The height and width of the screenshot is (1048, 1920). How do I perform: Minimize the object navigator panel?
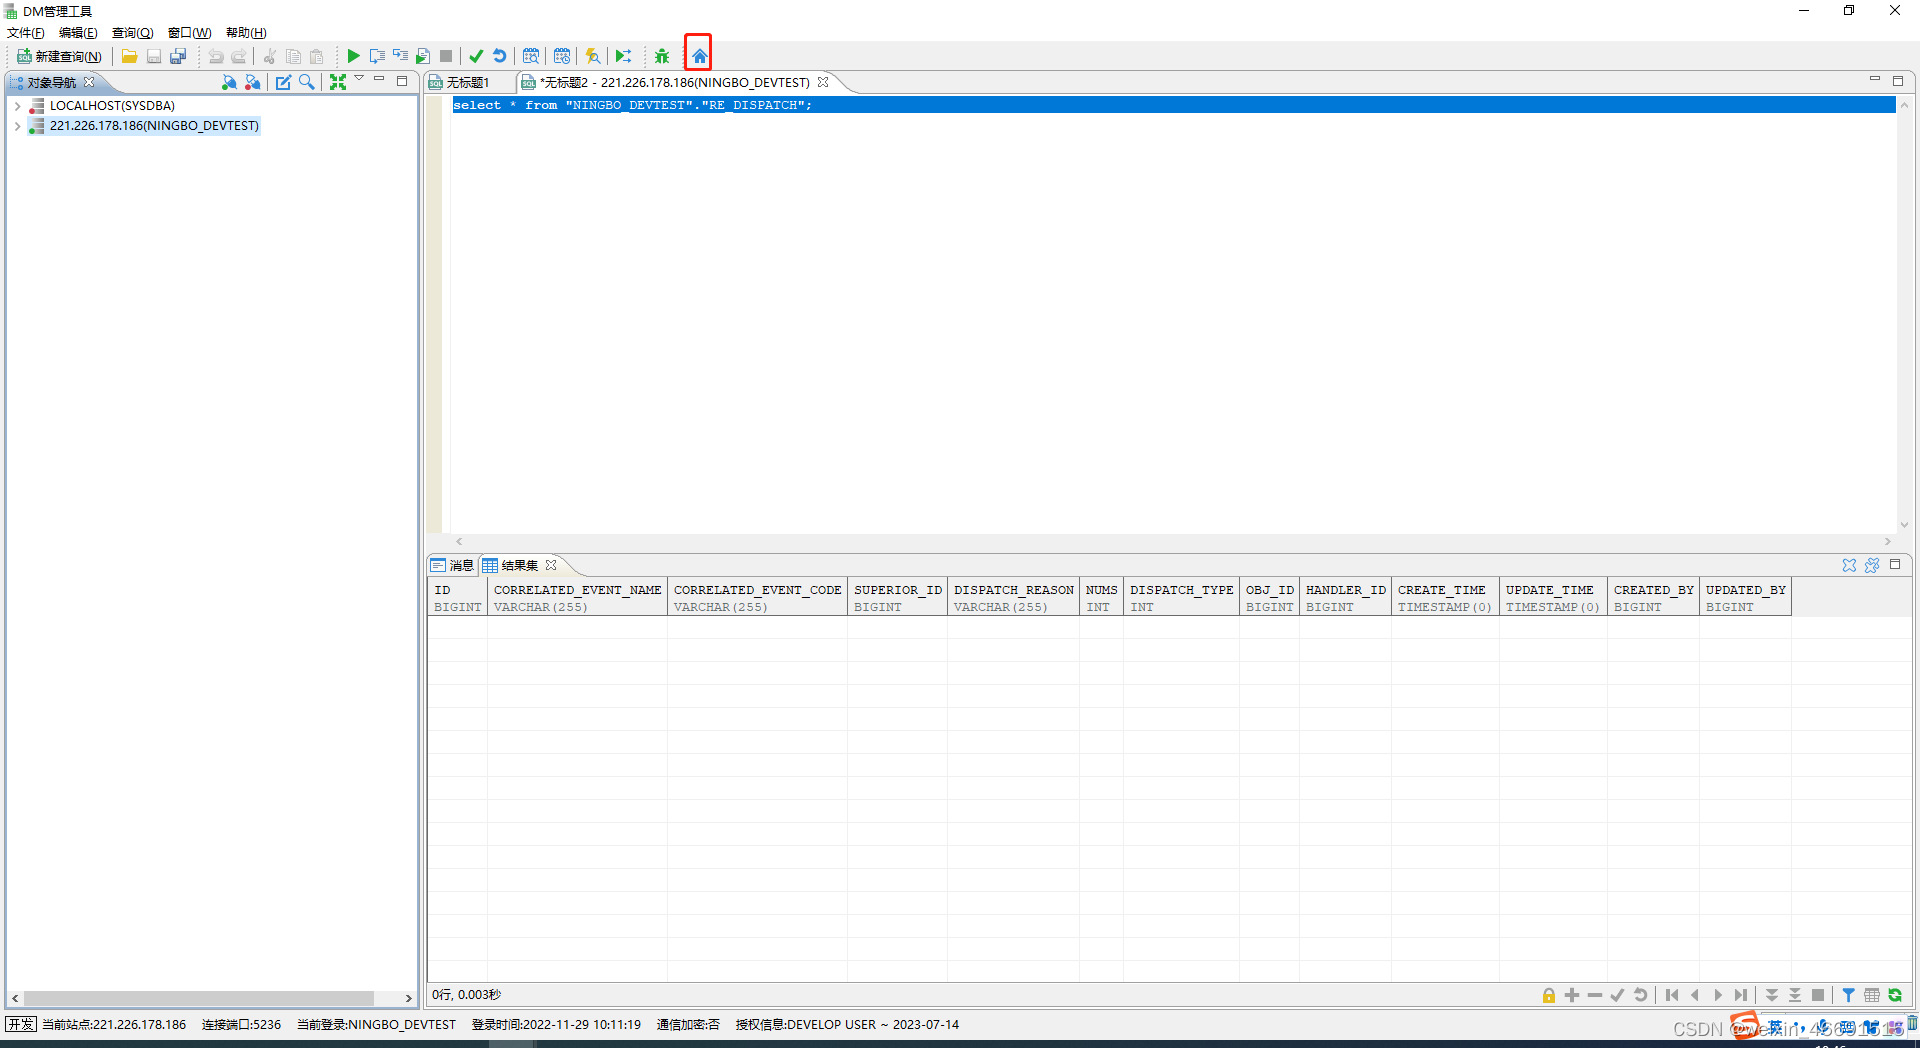point(379,79)
